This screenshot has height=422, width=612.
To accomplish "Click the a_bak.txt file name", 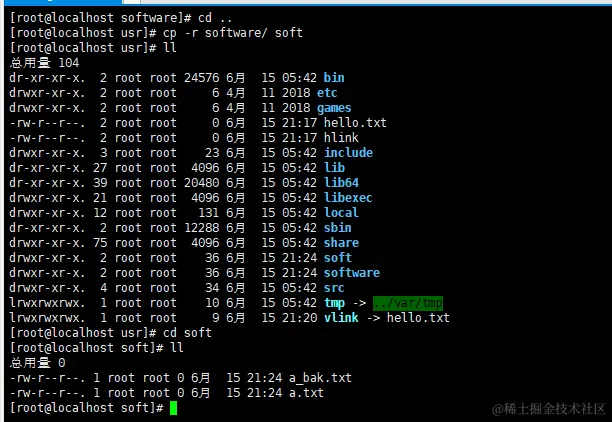I will pyautogui.click(x=320, y=378).
